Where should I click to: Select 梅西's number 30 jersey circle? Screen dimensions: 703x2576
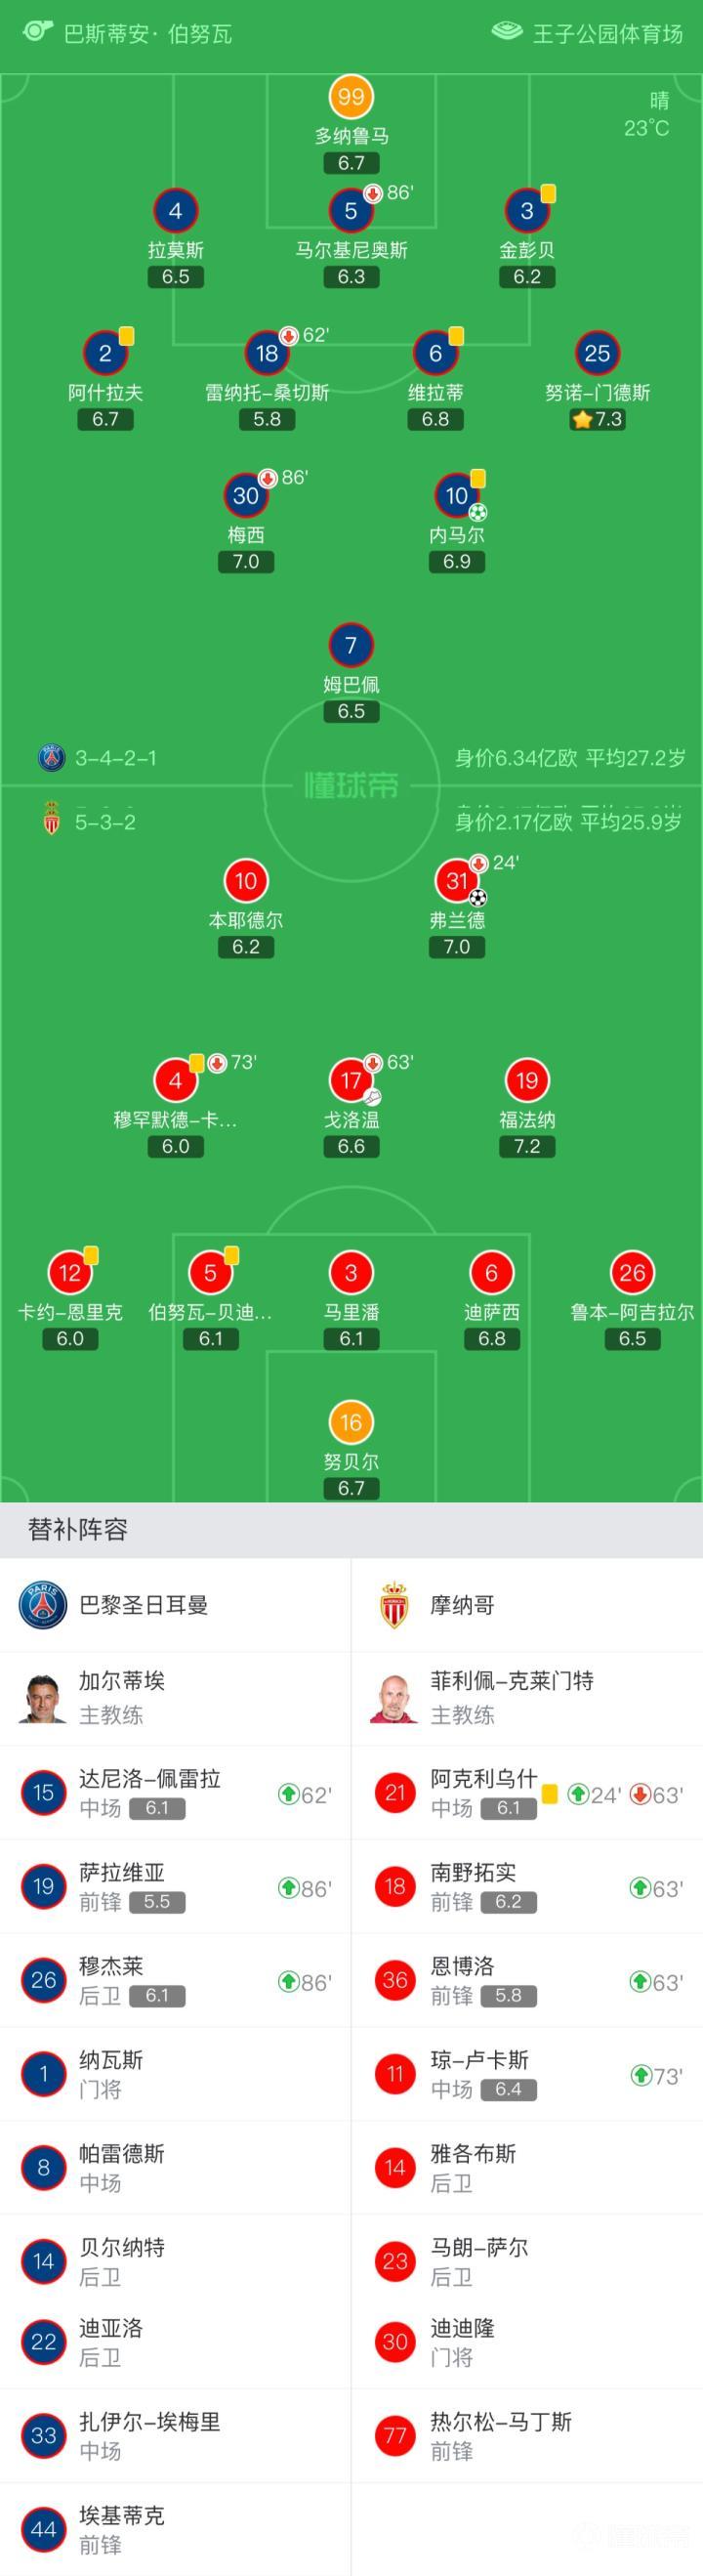coord(246,495)
